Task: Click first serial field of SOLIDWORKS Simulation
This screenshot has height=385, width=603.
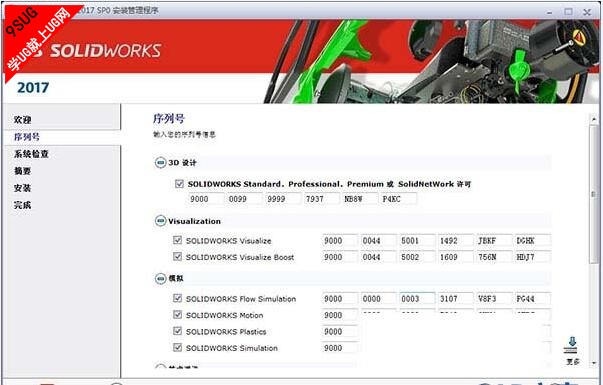Action: coord(340,348)
